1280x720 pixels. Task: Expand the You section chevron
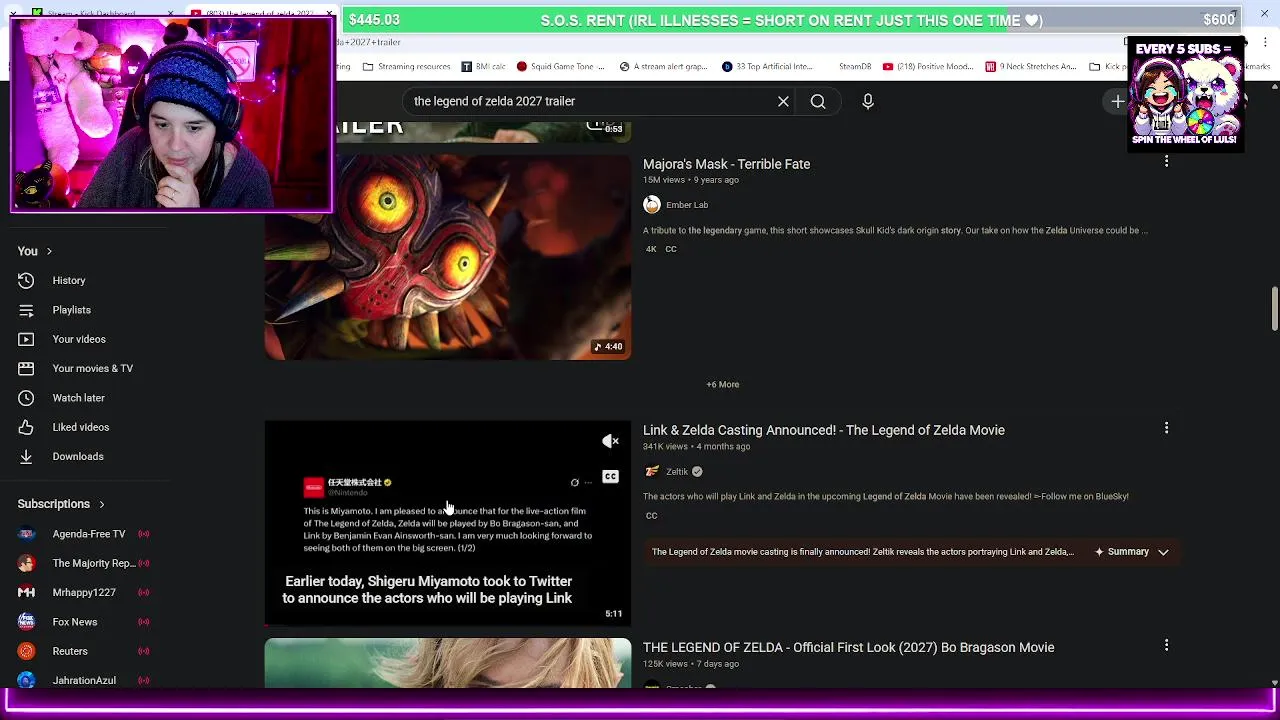point(49,251)
